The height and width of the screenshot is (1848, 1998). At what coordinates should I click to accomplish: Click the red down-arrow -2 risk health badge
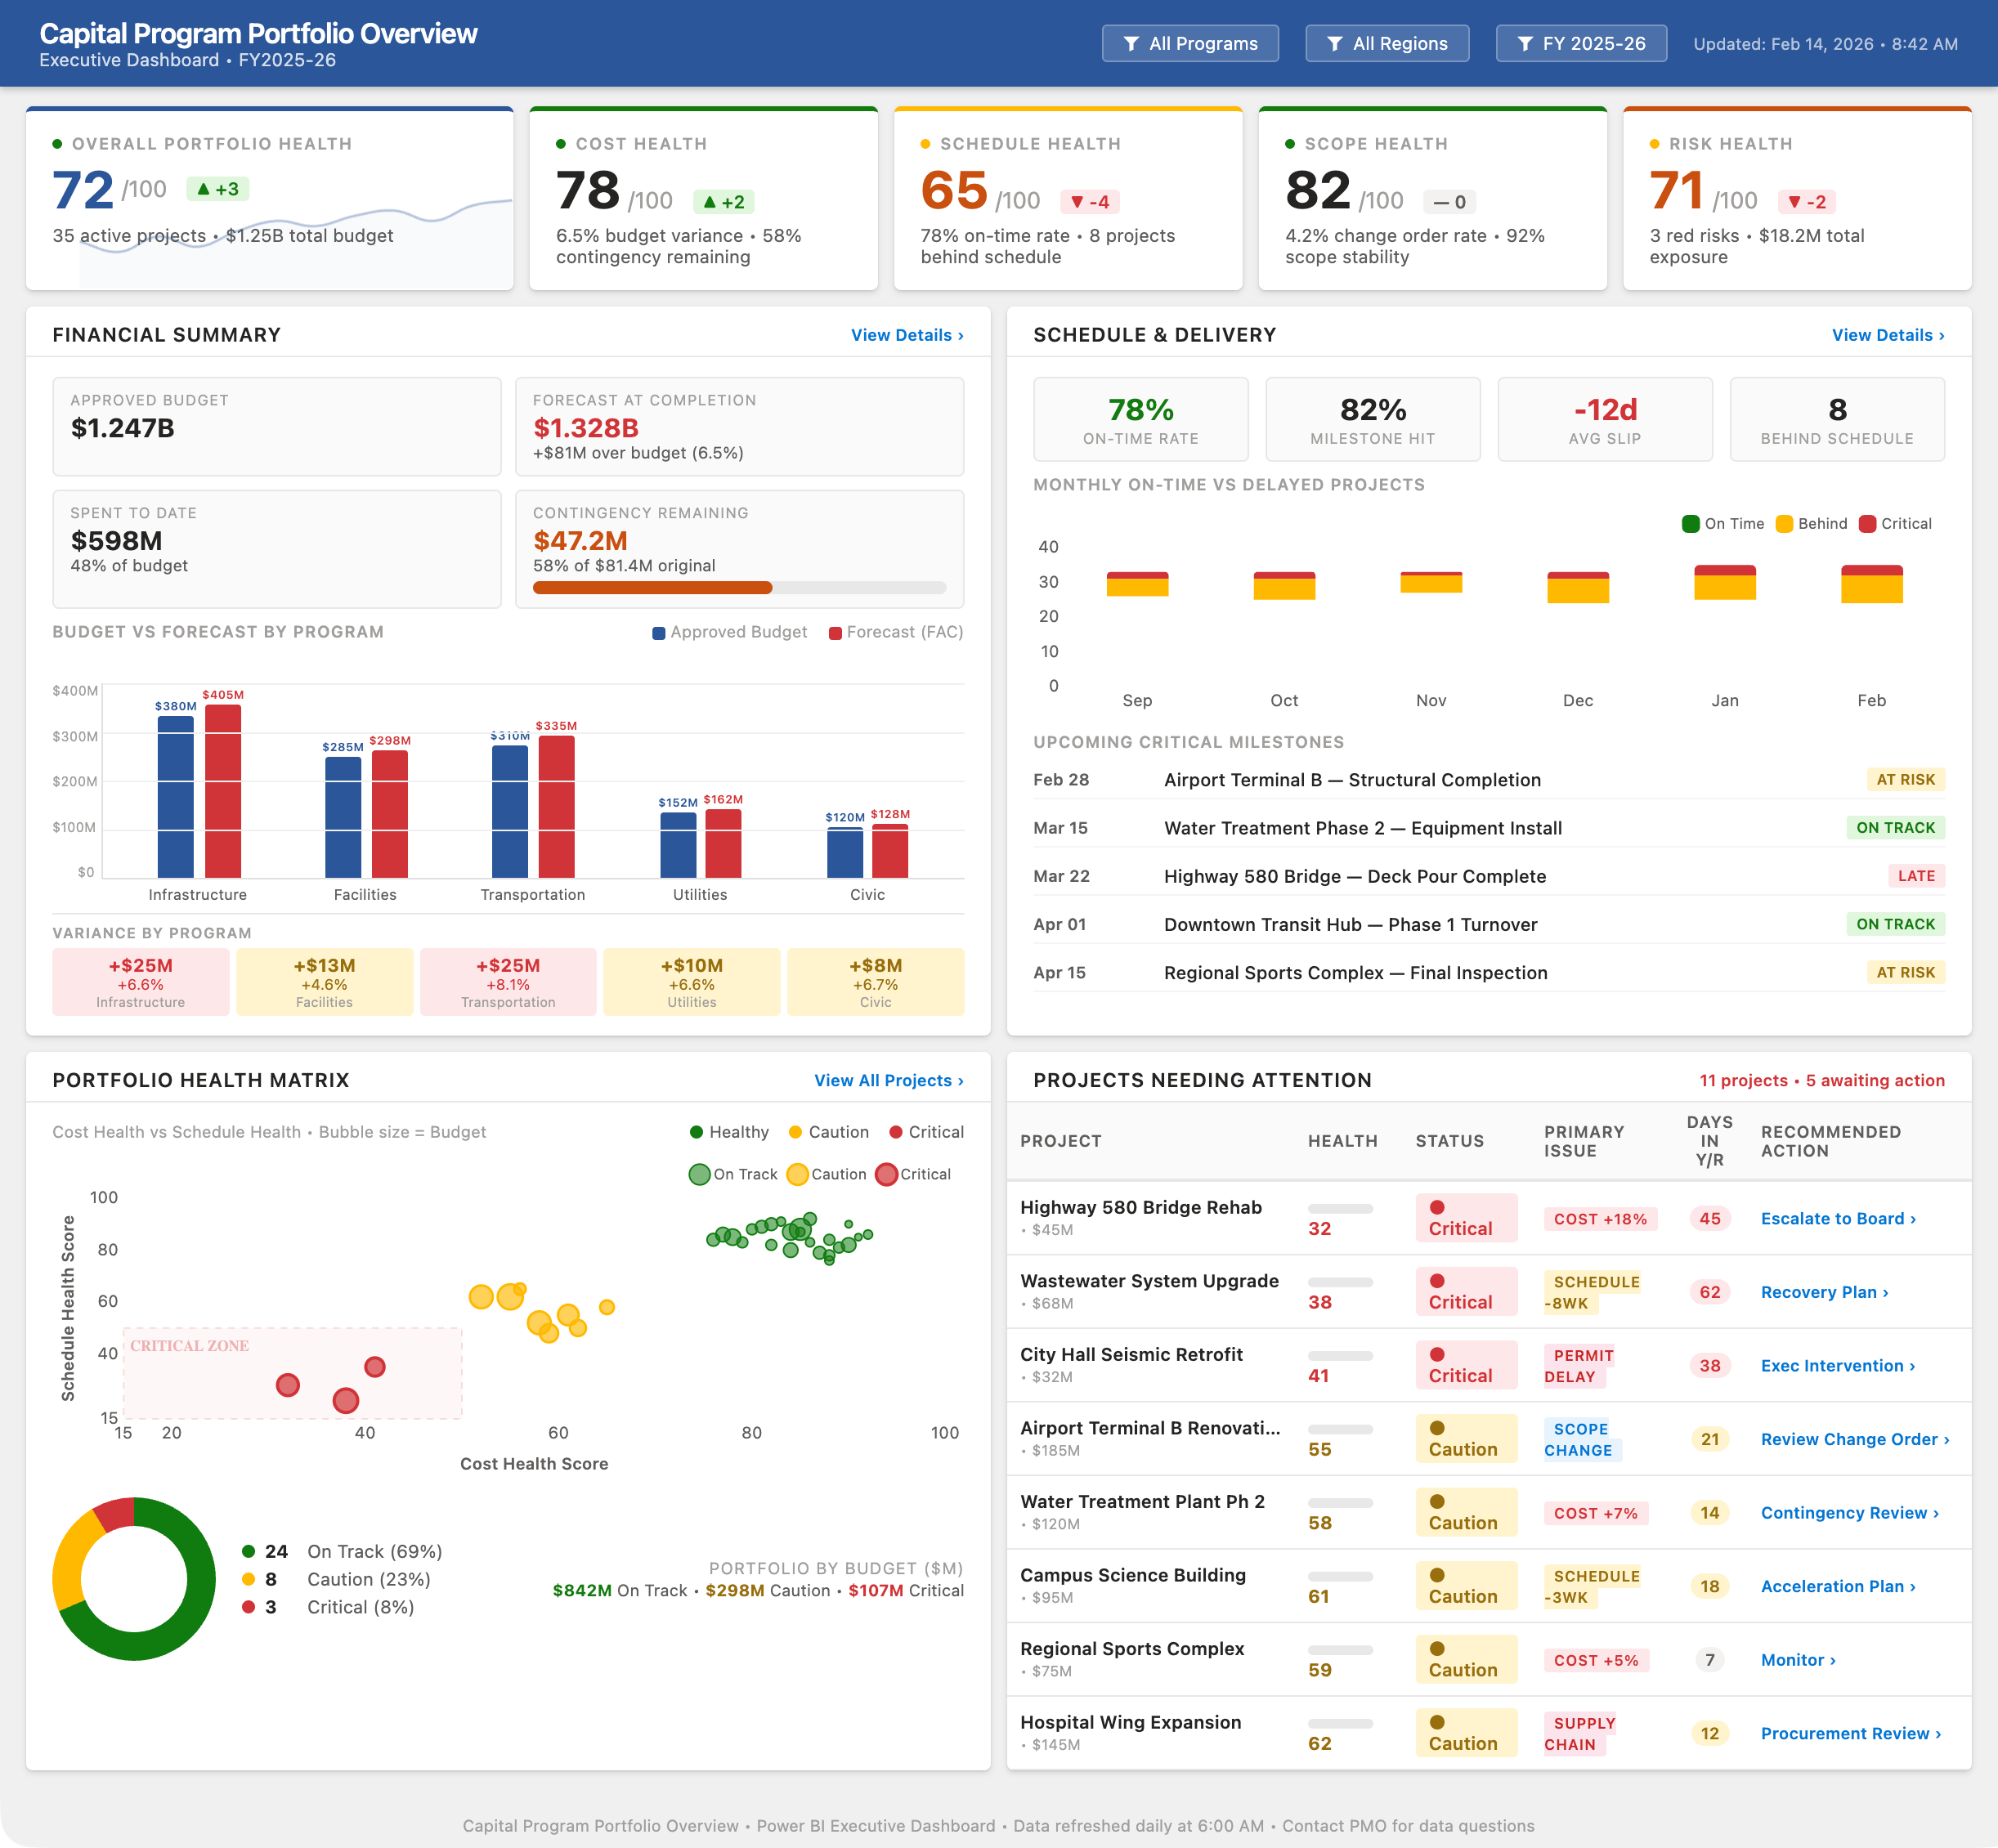(1806, 202)
